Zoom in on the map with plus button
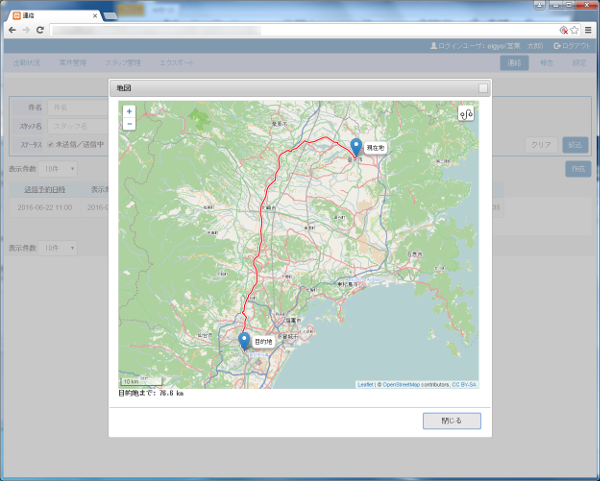The image size is (600, 481). [x=129, y=111]
